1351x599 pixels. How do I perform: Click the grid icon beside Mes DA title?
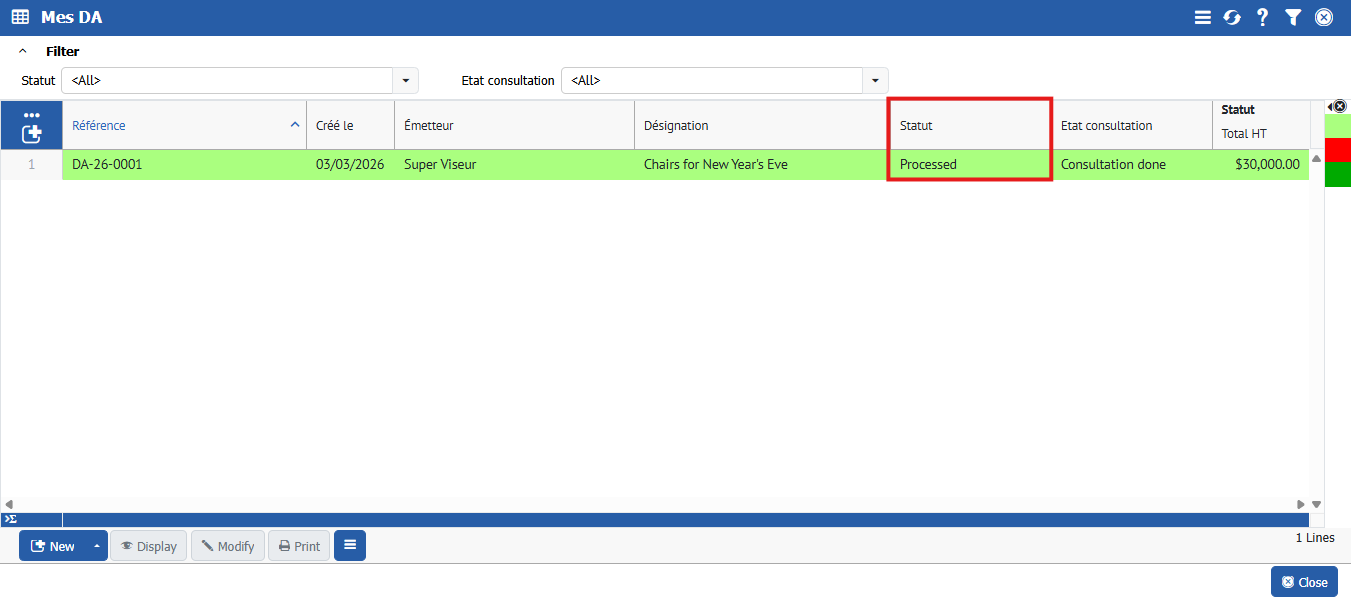pos(20,17)
